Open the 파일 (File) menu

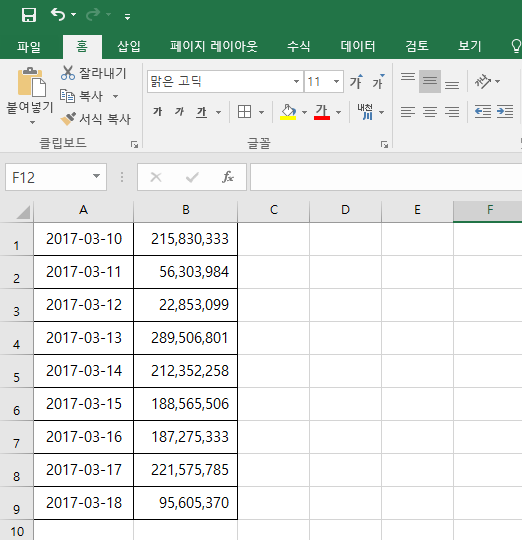click(x=29, y=46)
